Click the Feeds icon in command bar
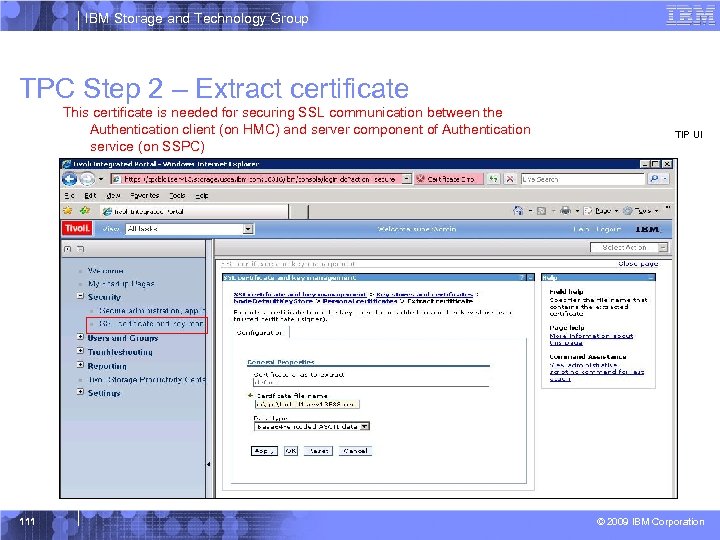The height and width of the screenshot is (540, 720). pyautogui.click(x=541, y=211)
